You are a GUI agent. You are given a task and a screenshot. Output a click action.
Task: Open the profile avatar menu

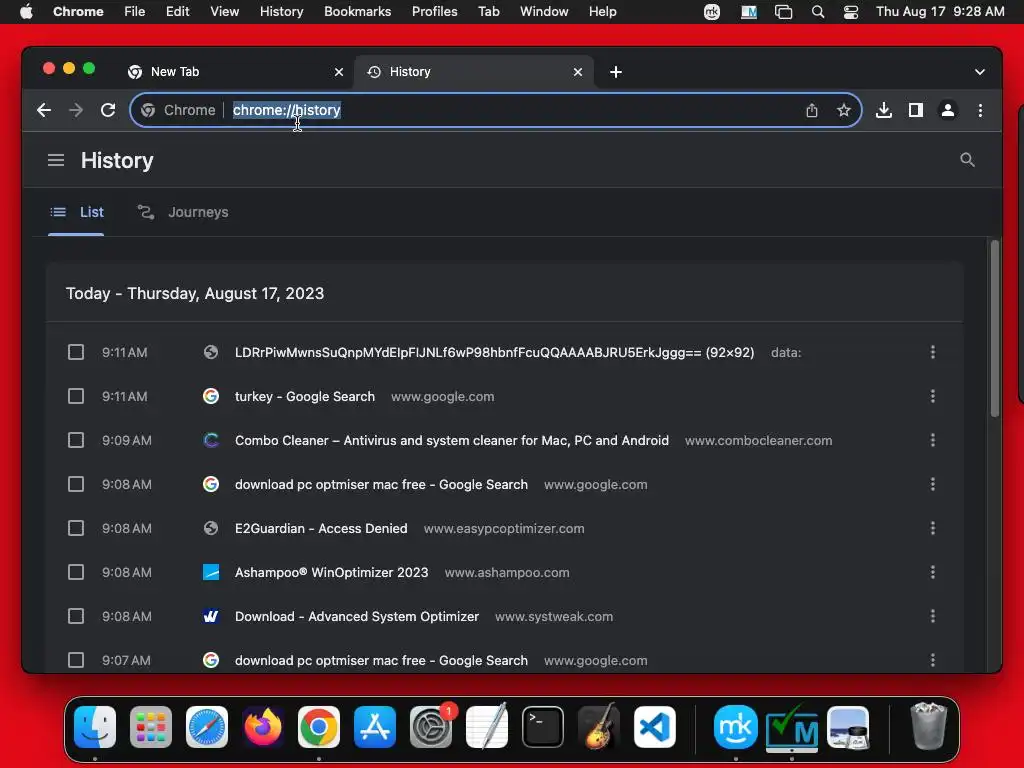(x=948, y=110)
